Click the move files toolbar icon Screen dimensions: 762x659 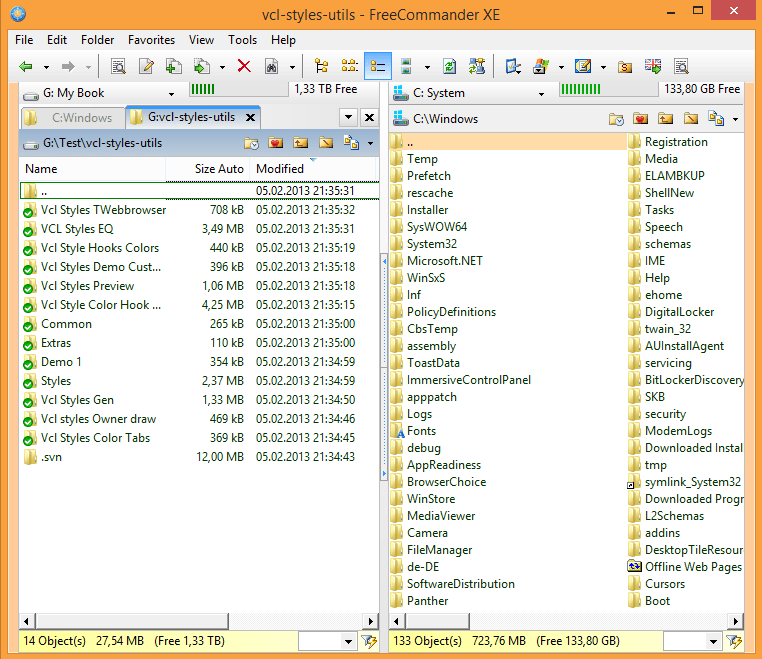coord(202,67)
